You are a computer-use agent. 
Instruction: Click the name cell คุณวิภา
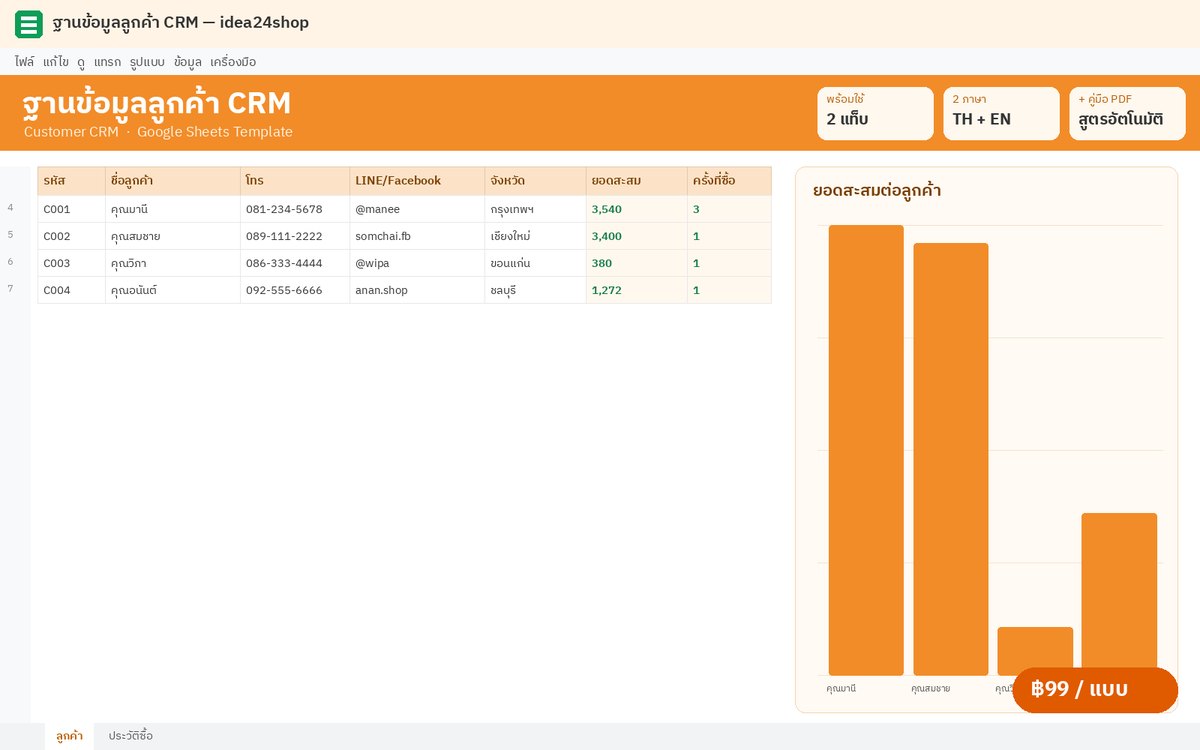[173, 263]
